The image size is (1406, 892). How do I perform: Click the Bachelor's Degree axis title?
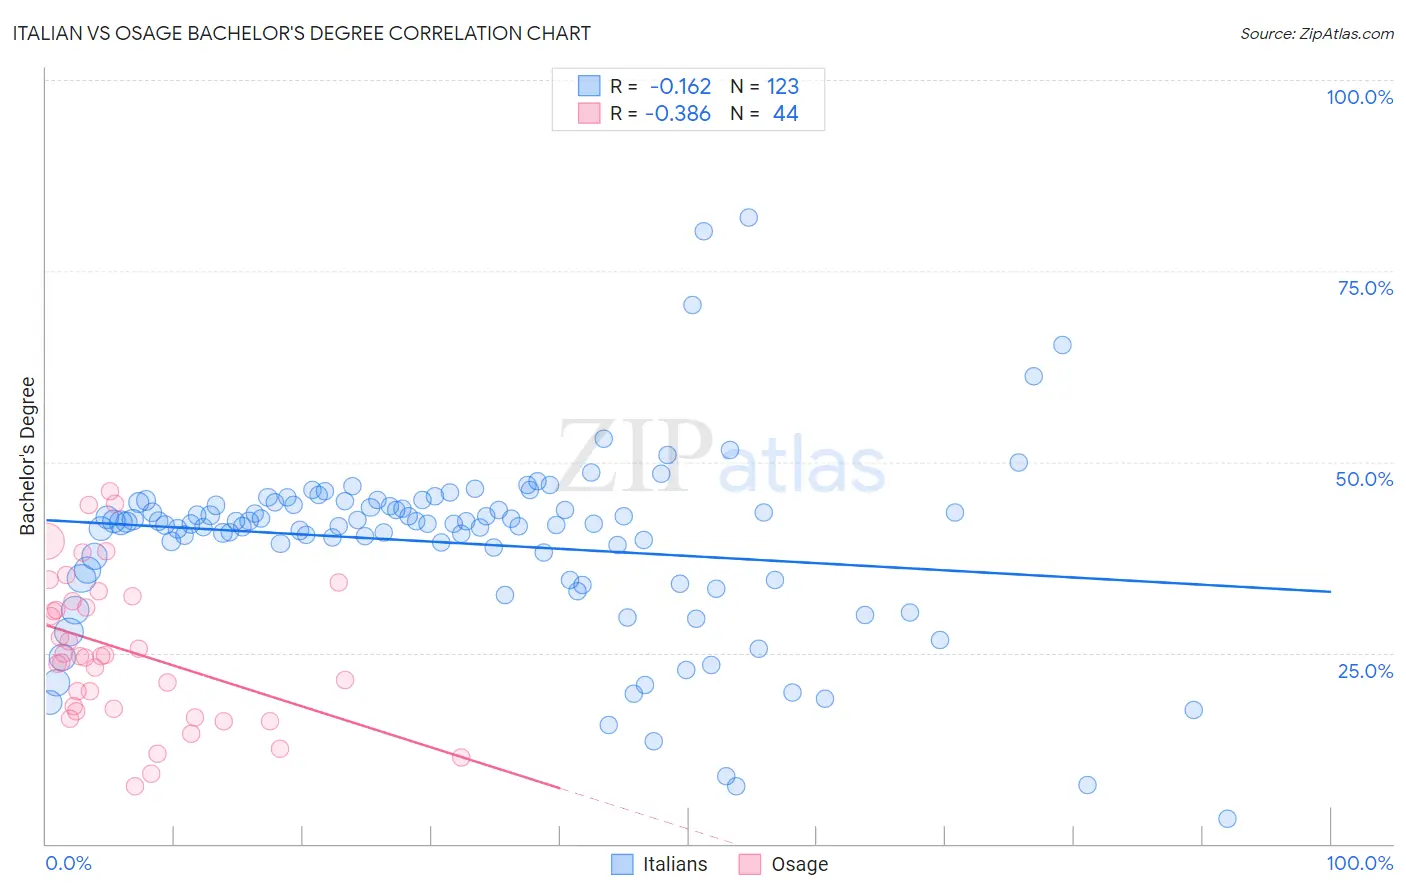pos(27,456)
